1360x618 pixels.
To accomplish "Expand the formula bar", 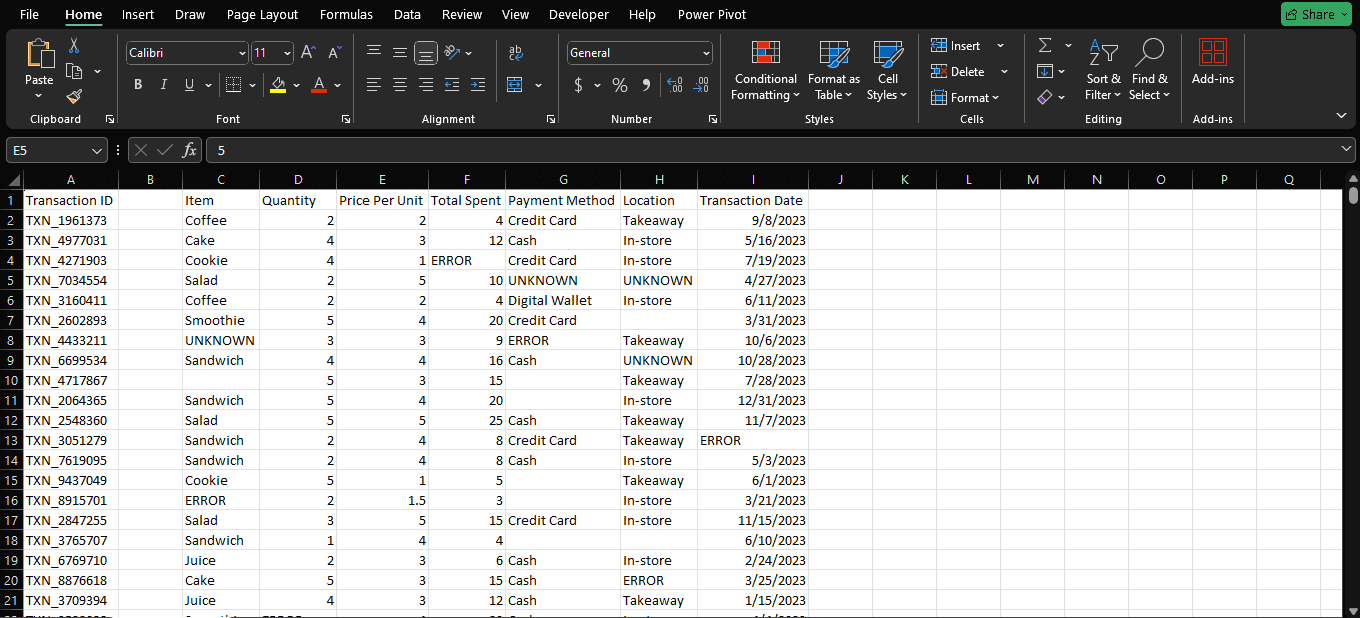I will (1346, 150).
